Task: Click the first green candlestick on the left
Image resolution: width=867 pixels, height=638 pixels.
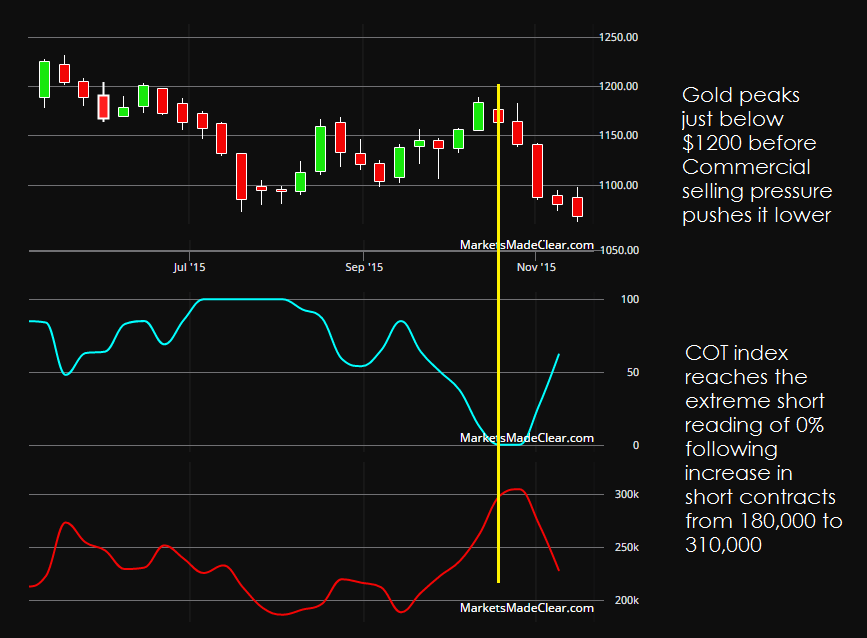Action: click(x=44, y=80)
